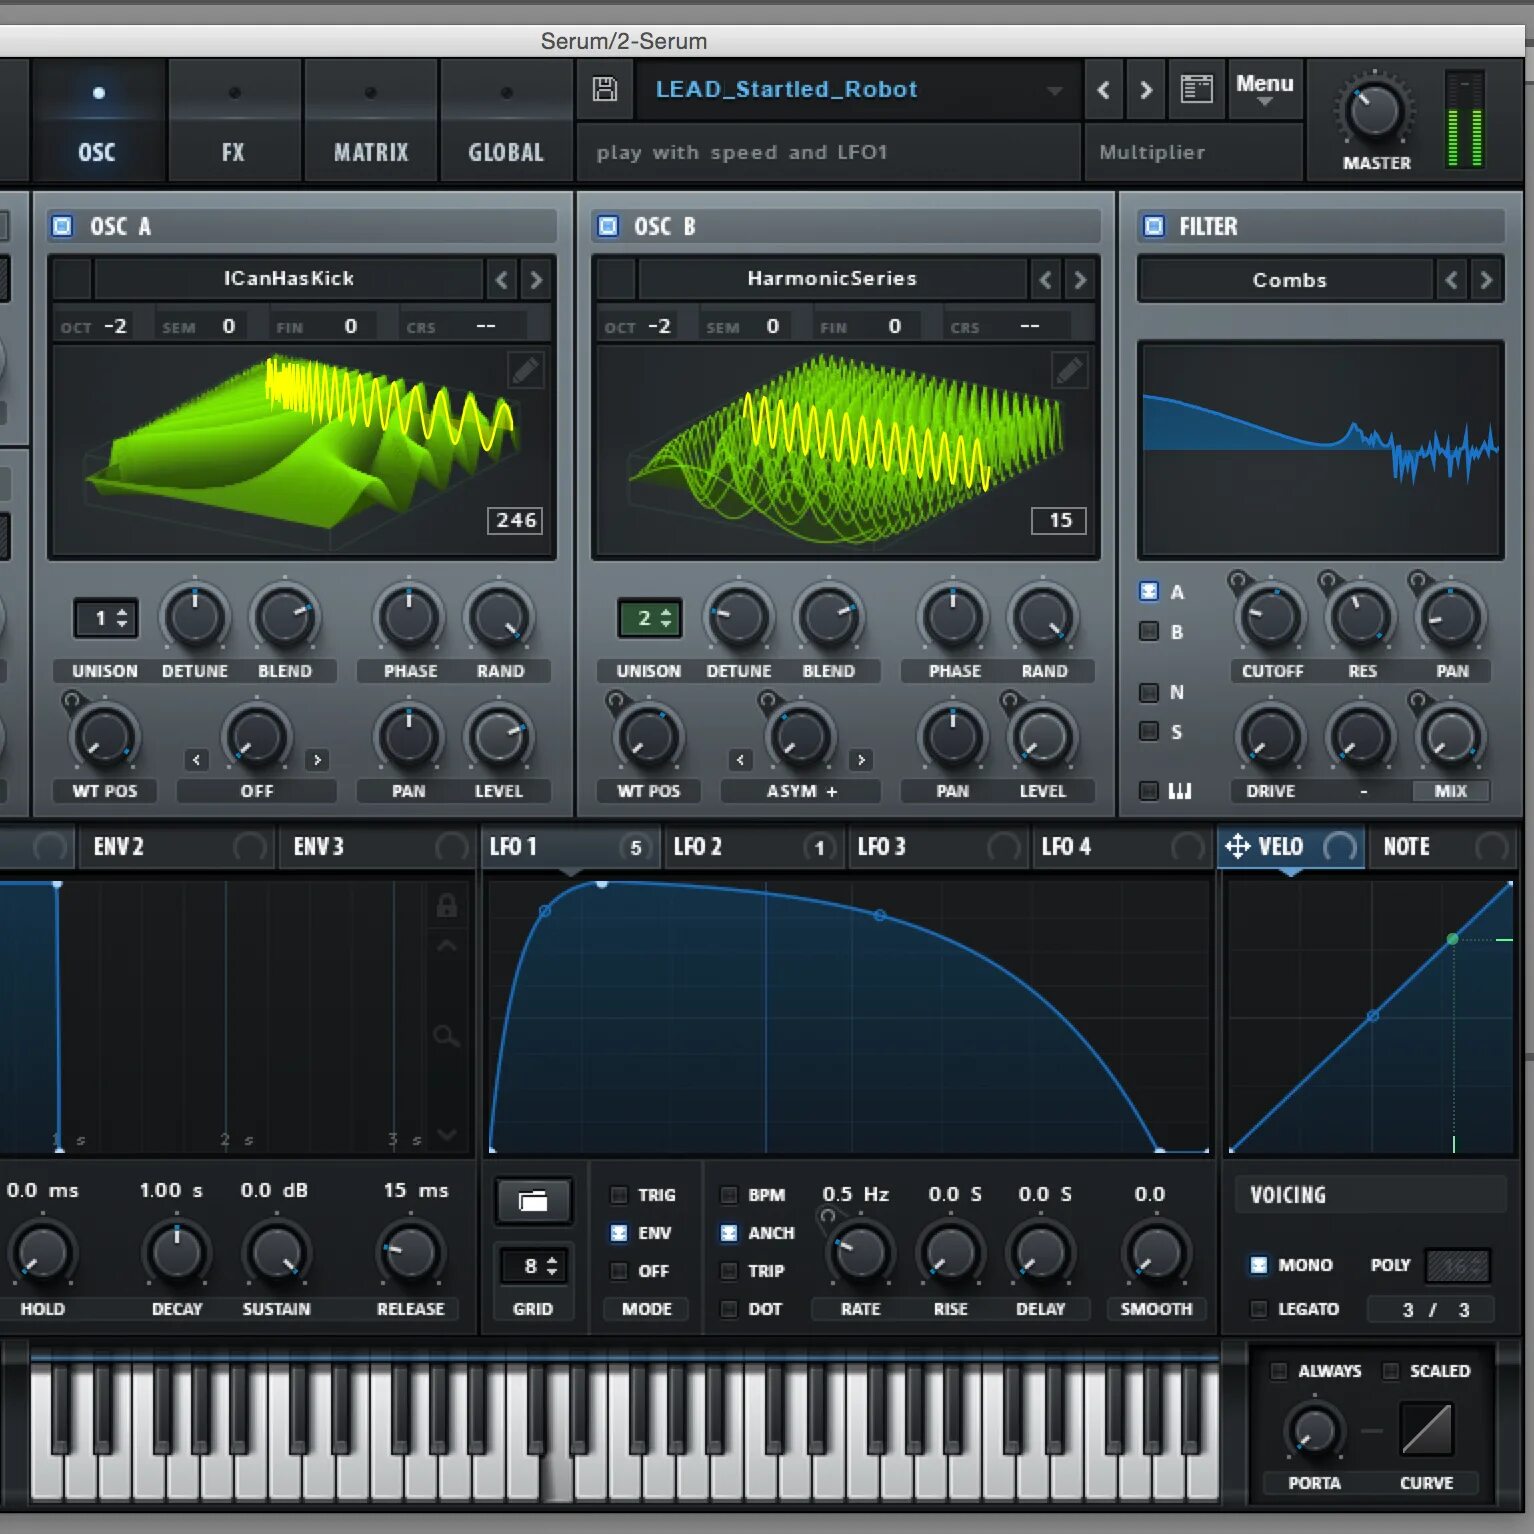Select previous filter type arrow
This screenshot has width=1534, height=1534.
[x=1452, y=280]
